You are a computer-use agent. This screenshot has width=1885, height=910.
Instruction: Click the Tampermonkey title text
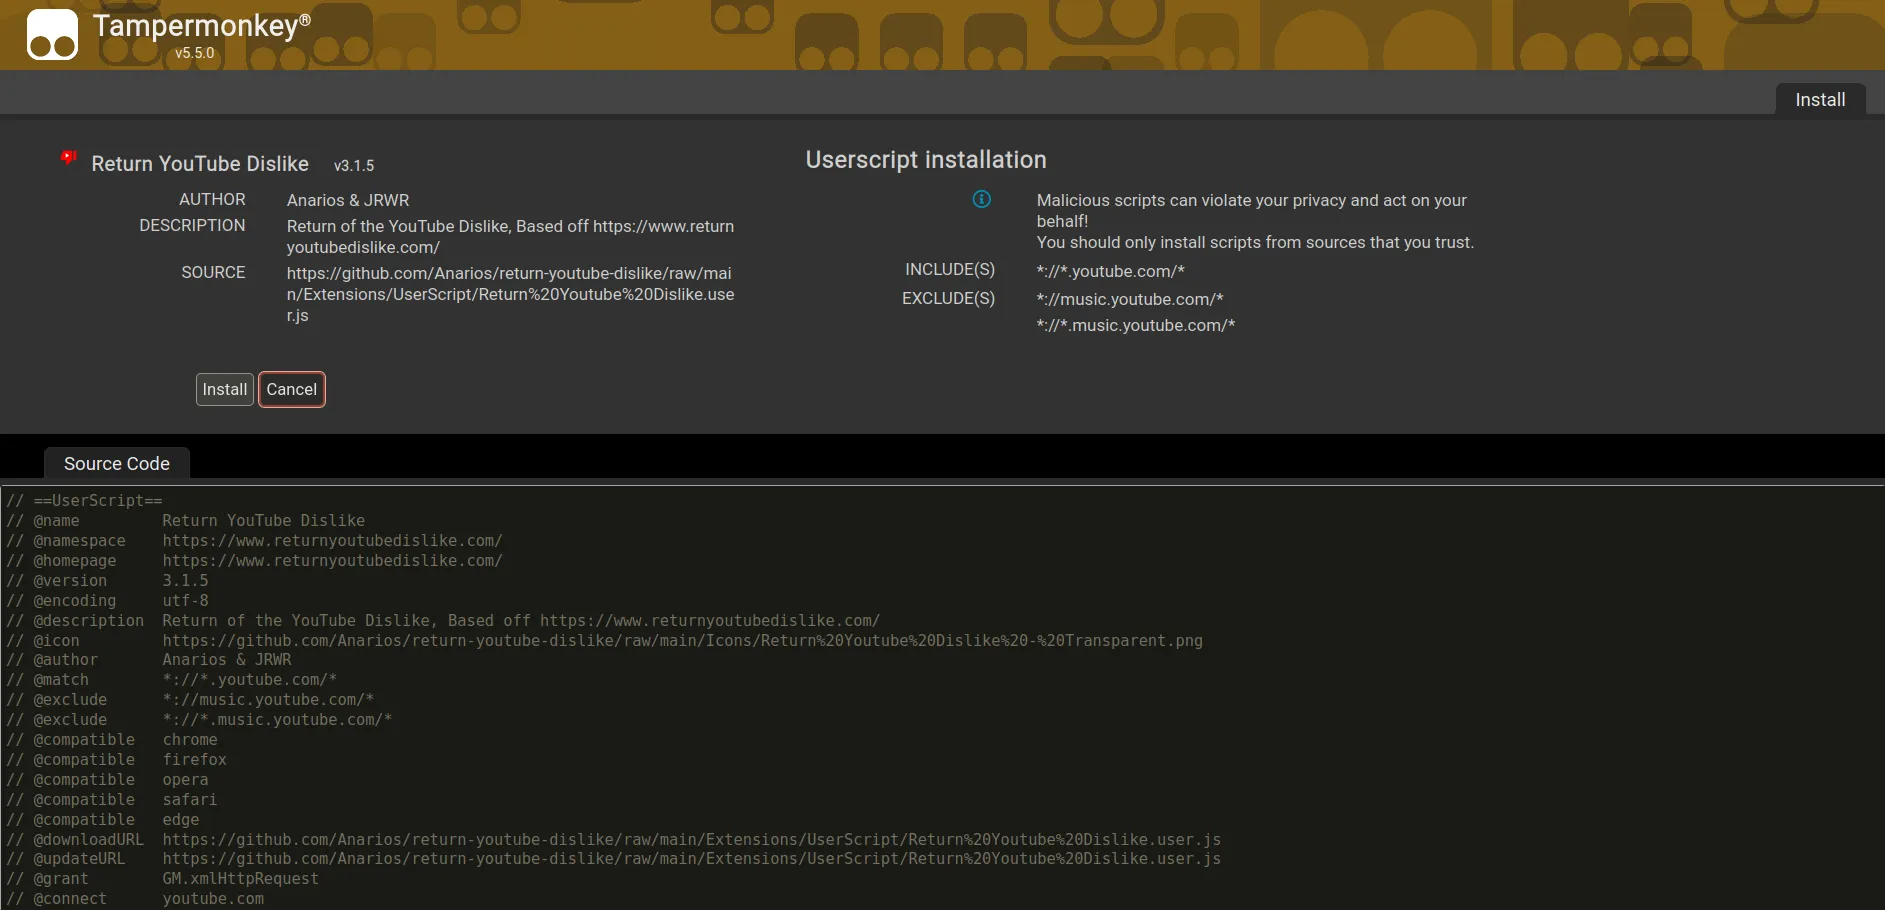tap(201, 25)
